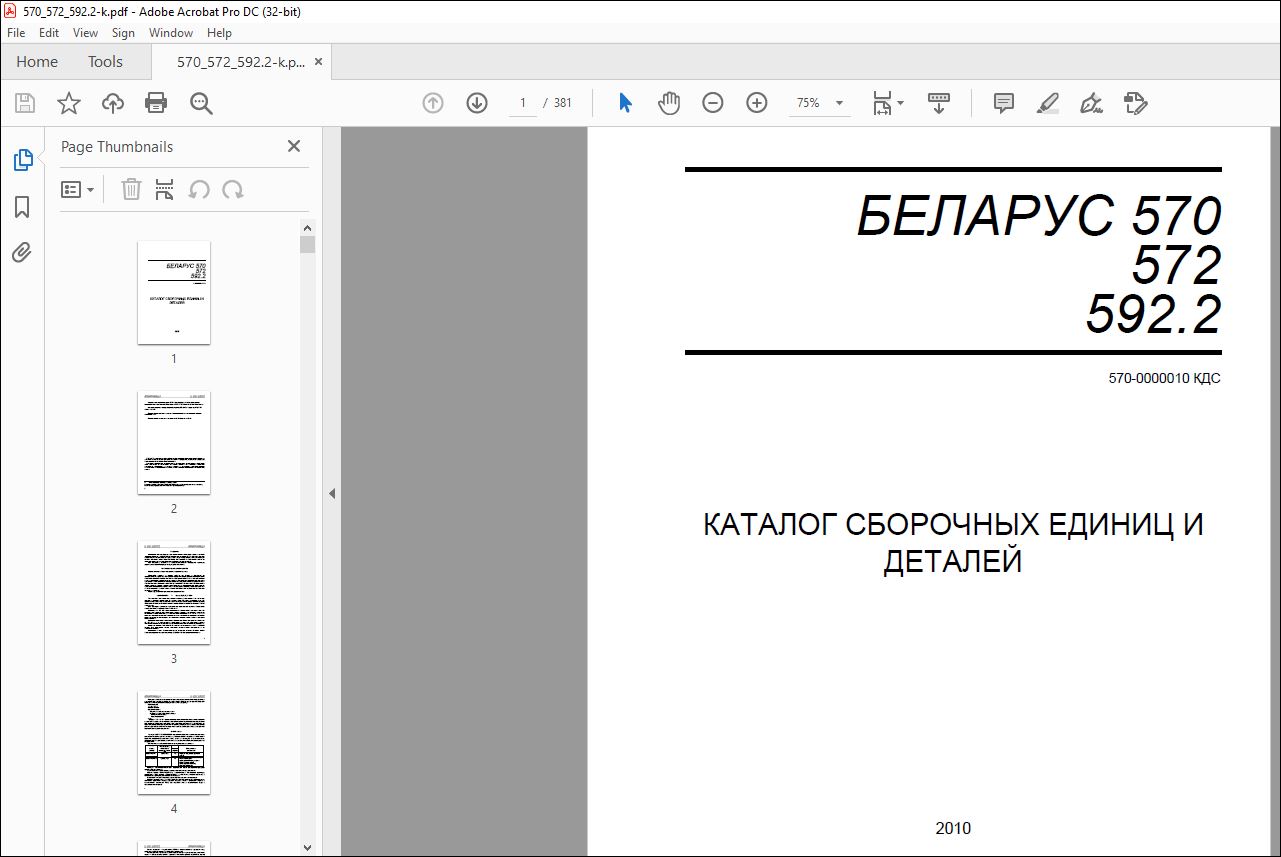
Task: Click the Page Thumbnails panel title
Action: (x=117, y=146)
